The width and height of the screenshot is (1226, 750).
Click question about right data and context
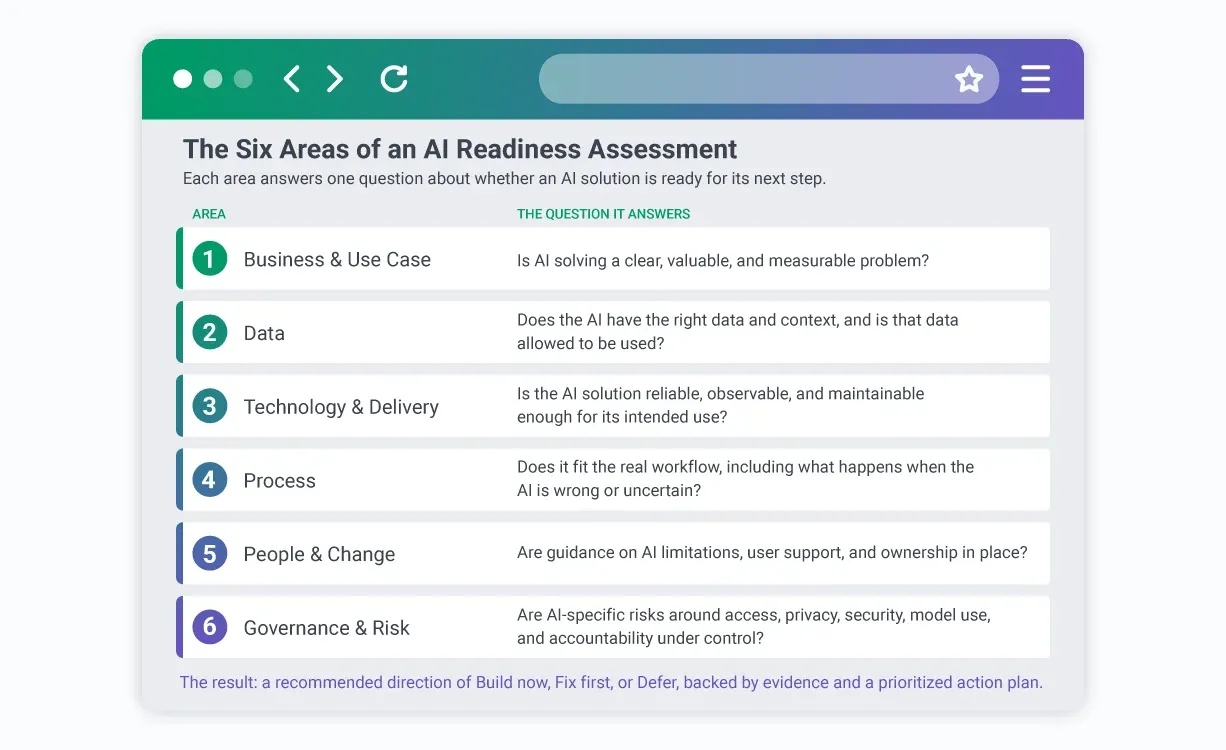pos(738,332)
